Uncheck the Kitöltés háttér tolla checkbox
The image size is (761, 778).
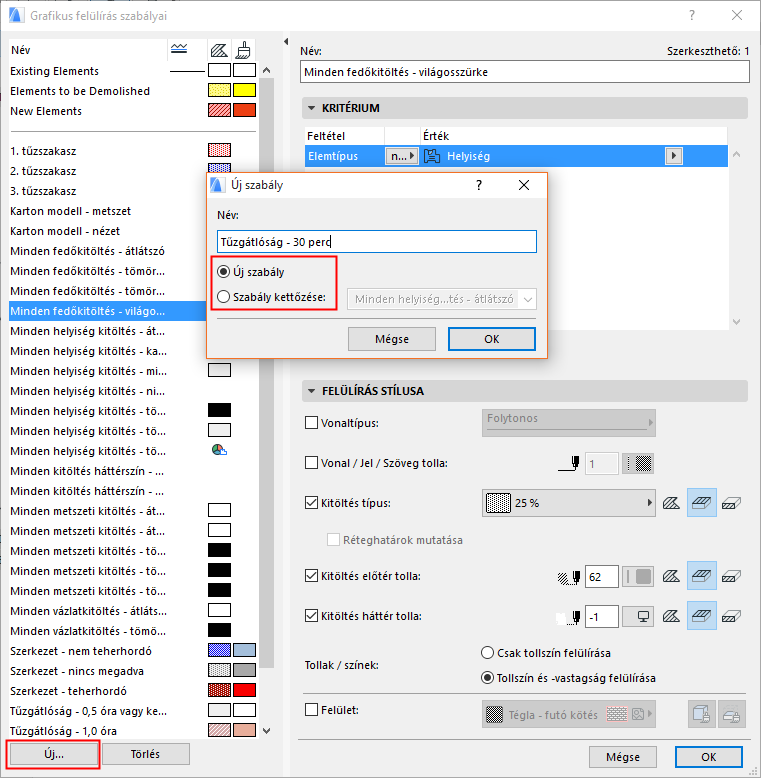(x=312, y=616)
